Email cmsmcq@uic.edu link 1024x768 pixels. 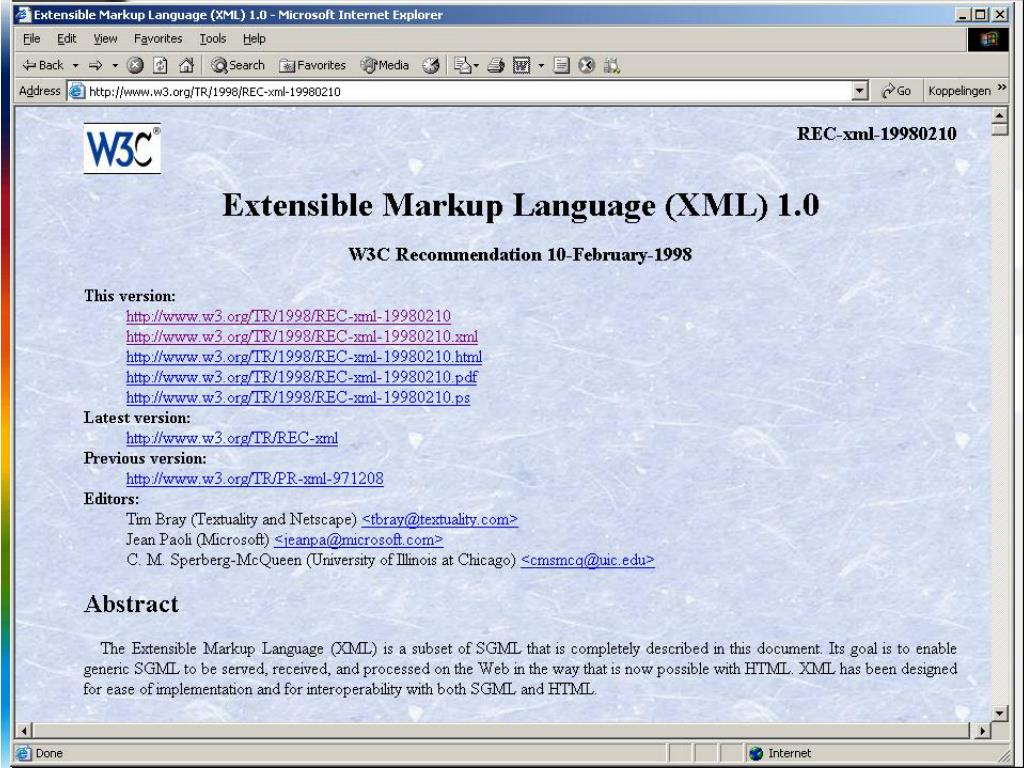[587, 560]
